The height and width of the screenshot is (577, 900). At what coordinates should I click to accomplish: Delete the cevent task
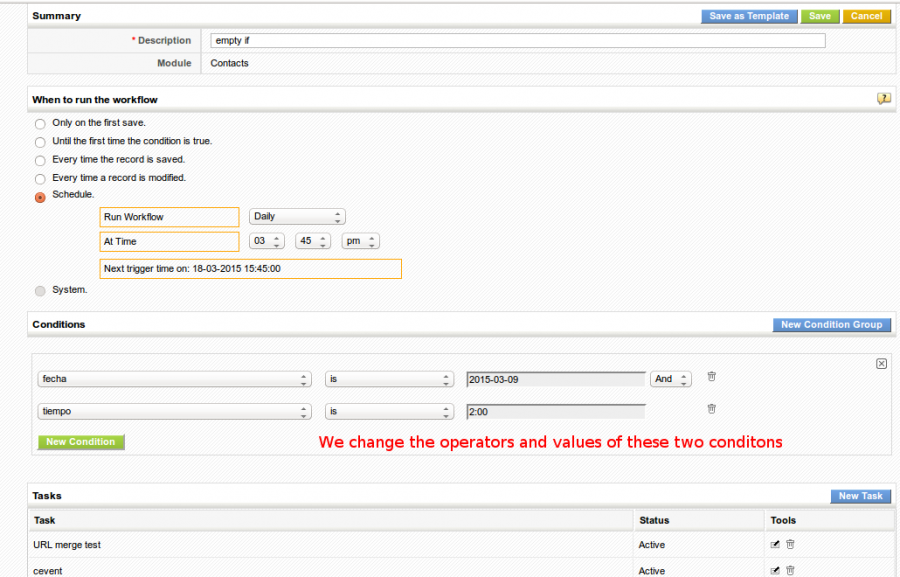coord(790,571)
